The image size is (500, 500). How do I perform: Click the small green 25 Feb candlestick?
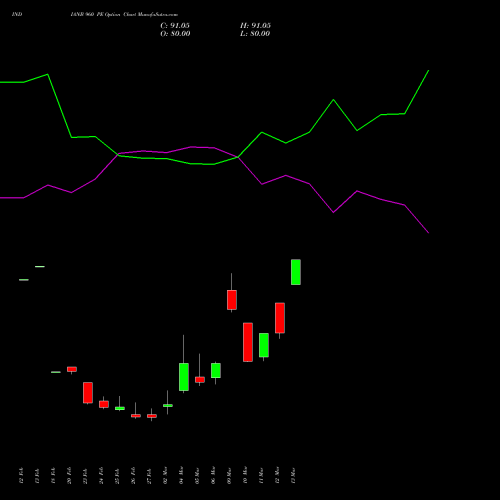point(120,408)
